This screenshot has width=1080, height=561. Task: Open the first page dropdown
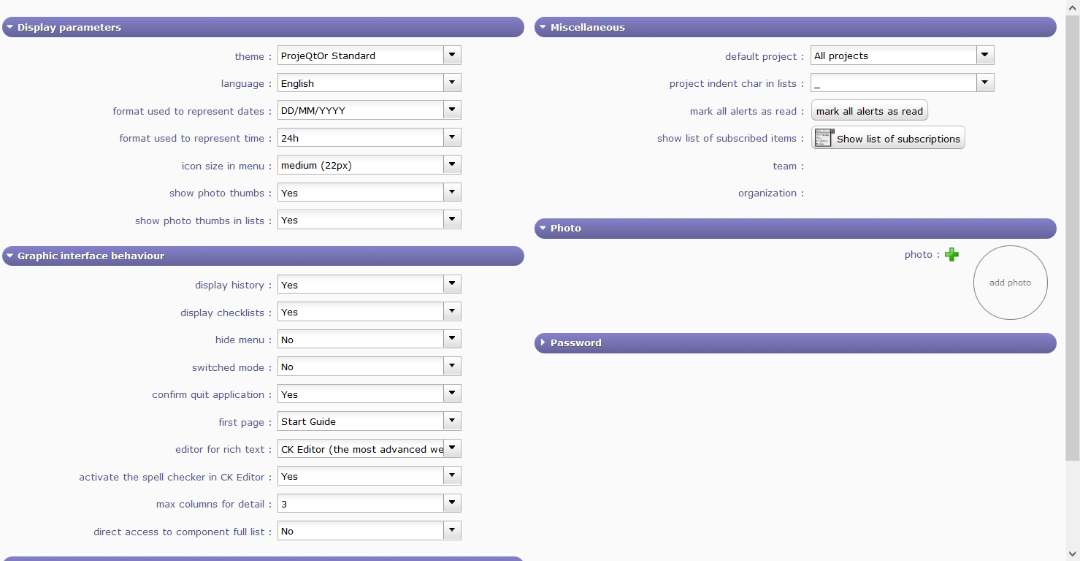pyautogui.click(x=453, y=422)
